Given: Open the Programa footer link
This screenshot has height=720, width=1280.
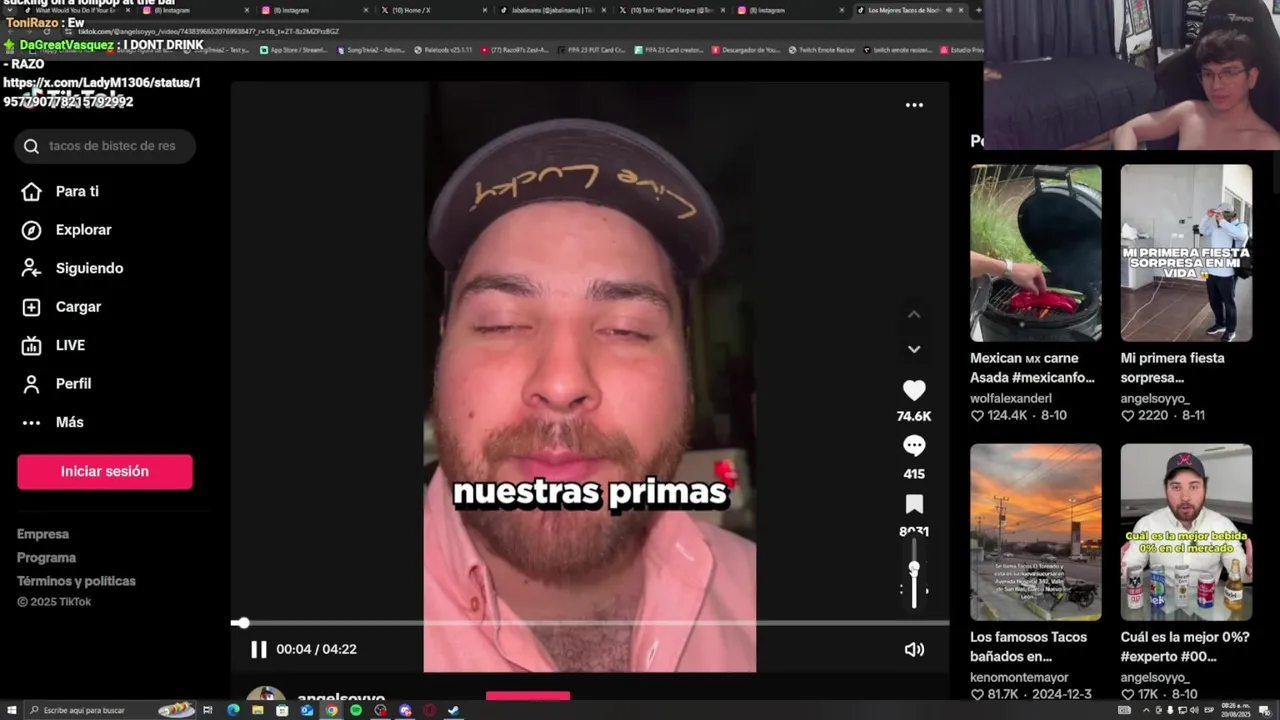Looking at the screenshot, I should click(x=46, y=558).
